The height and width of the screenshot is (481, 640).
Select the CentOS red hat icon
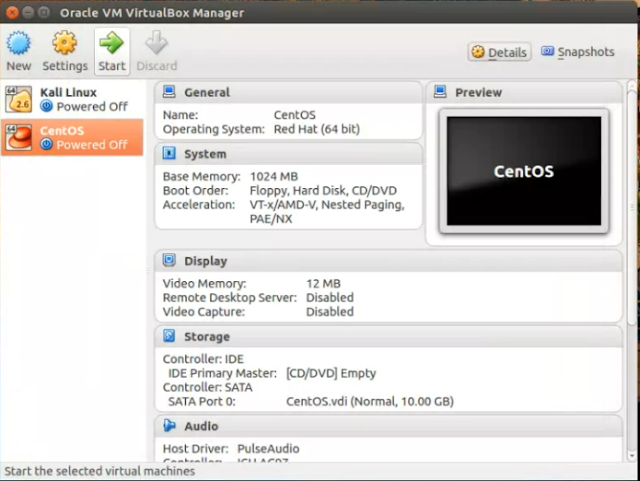tap(18, 138)
